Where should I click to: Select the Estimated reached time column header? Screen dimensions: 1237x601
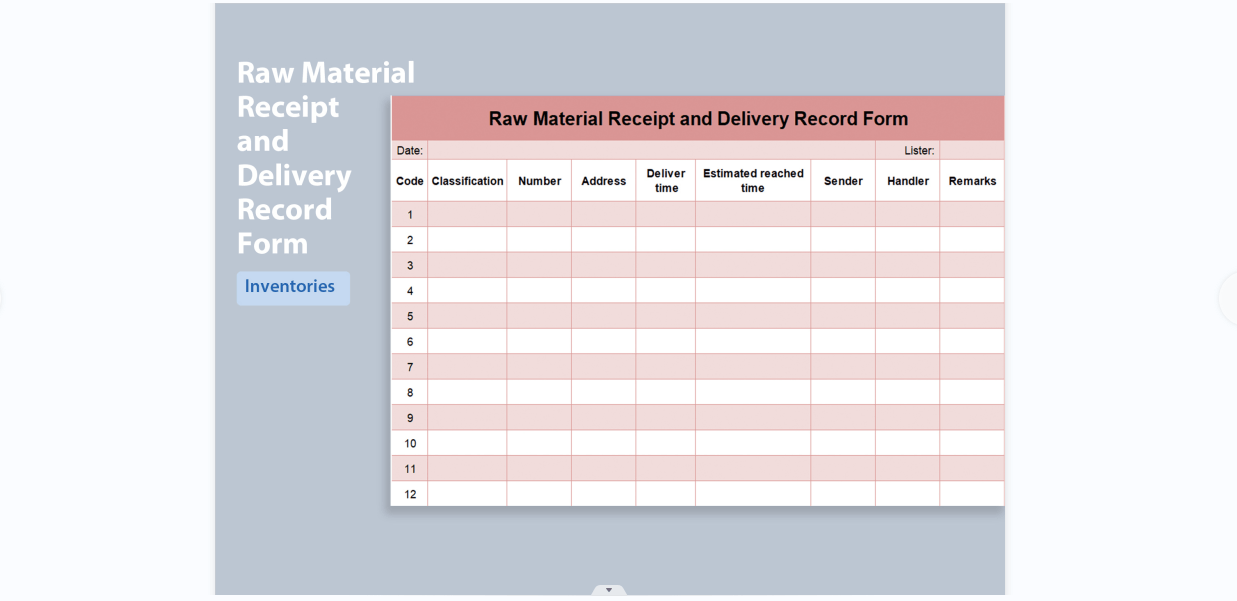point(752,181)
